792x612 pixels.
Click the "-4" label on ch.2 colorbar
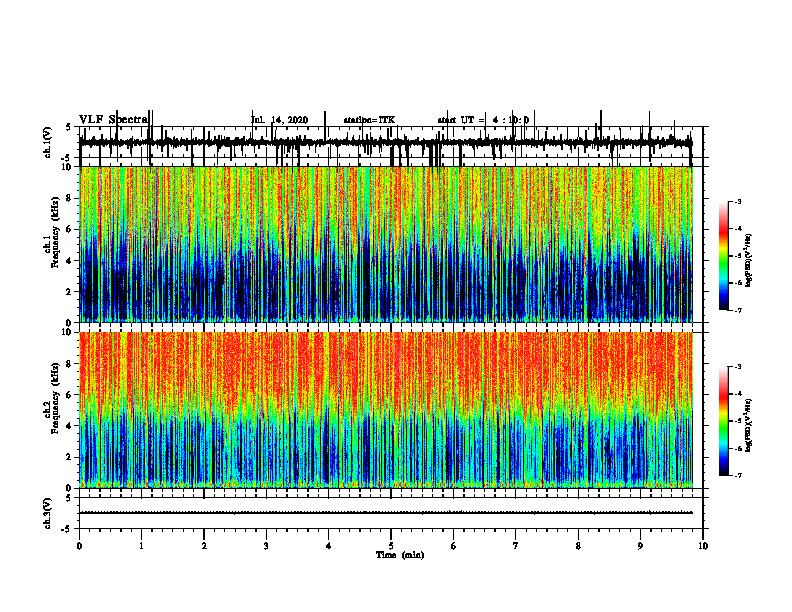tap(738, 394)
